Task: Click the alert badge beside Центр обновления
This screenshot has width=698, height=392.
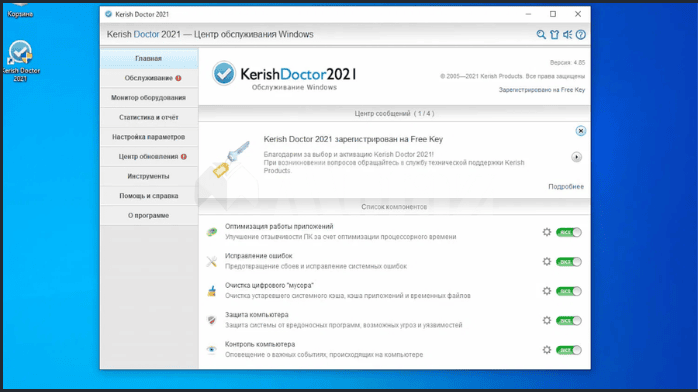Action: (183, 157)
